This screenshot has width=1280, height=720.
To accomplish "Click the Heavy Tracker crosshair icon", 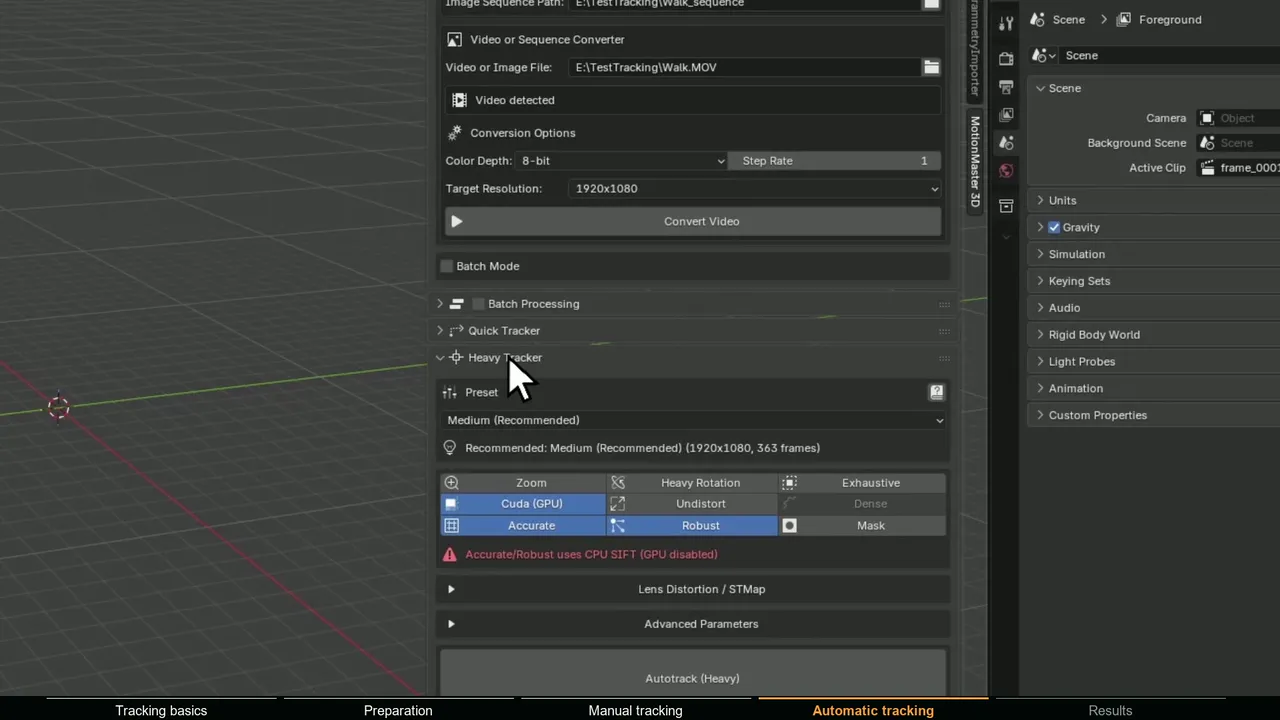I will pos(456,357).
